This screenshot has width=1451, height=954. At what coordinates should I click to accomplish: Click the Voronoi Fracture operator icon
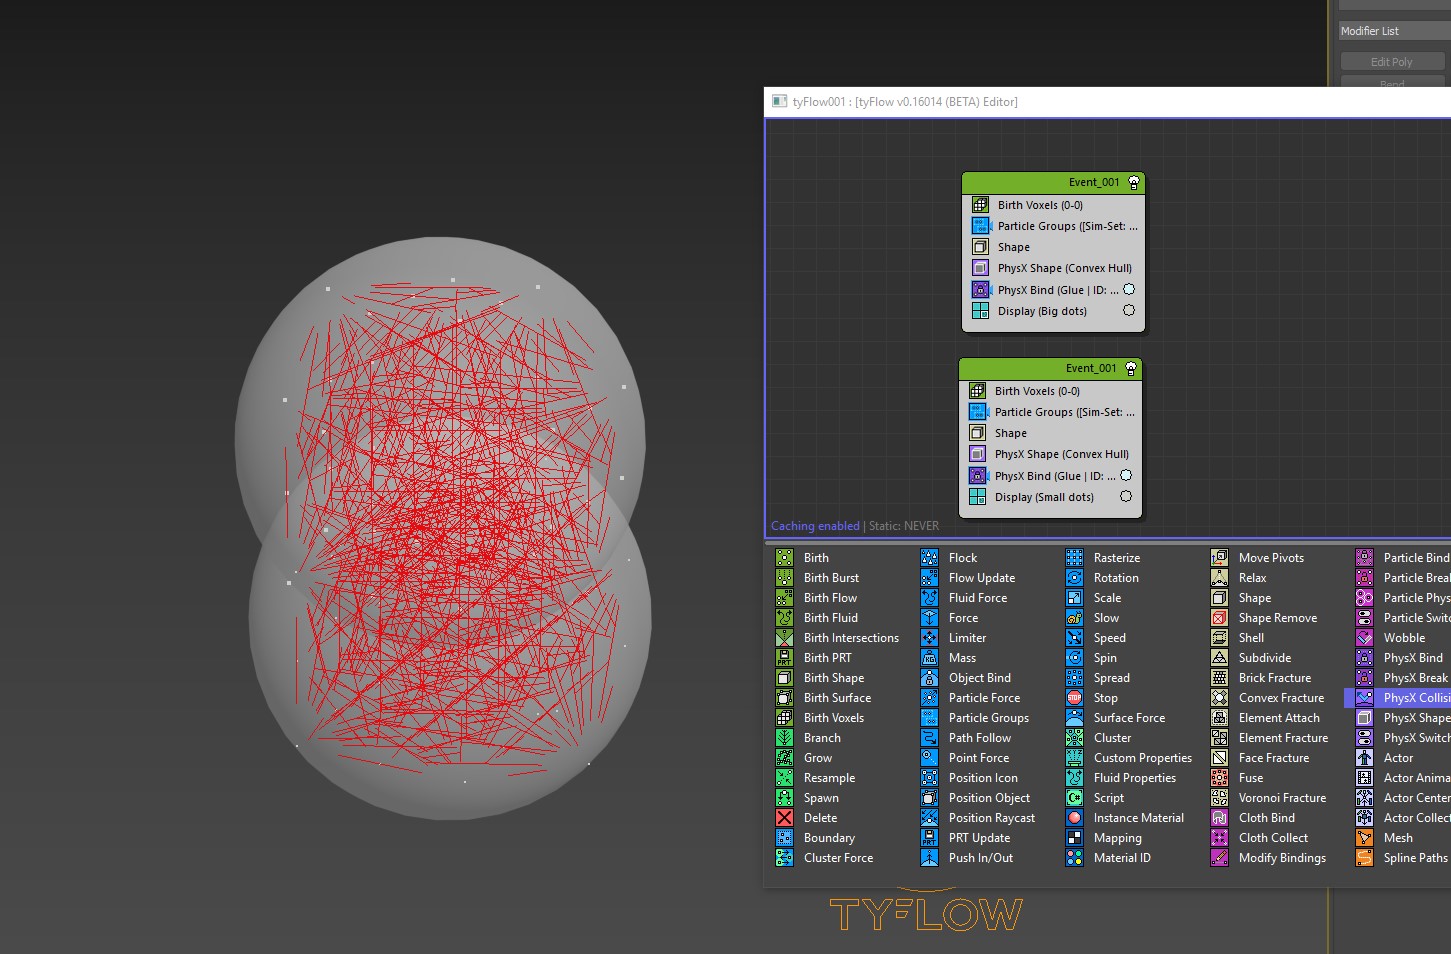click(1220, 798)
